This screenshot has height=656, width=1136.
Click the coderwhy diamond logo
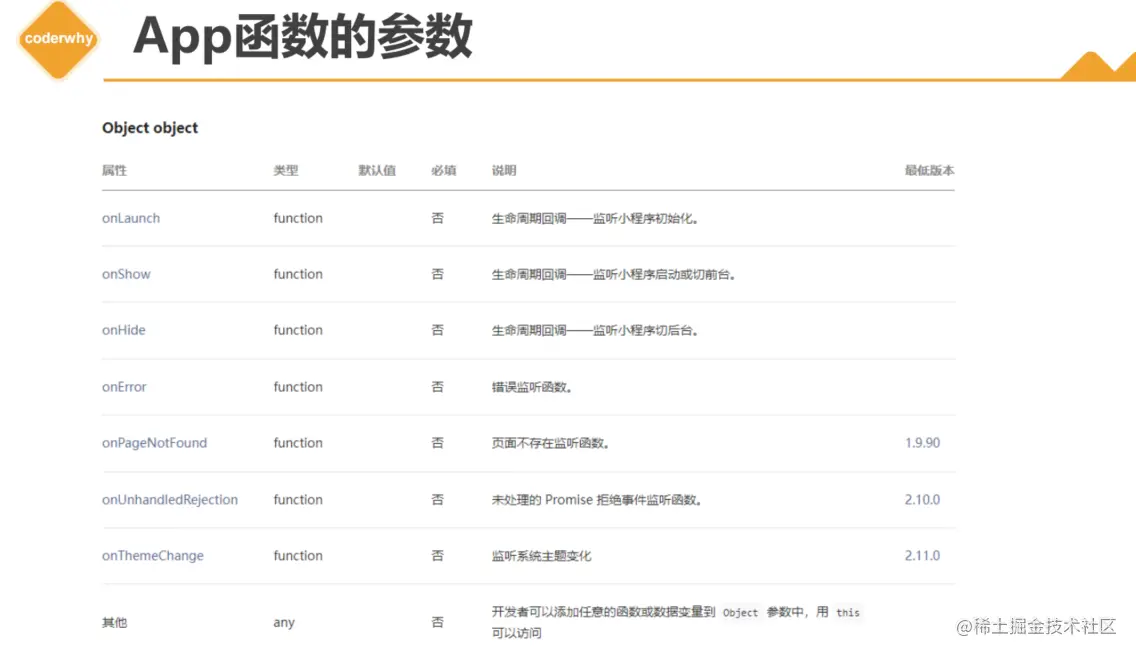[x=58, y=39]
